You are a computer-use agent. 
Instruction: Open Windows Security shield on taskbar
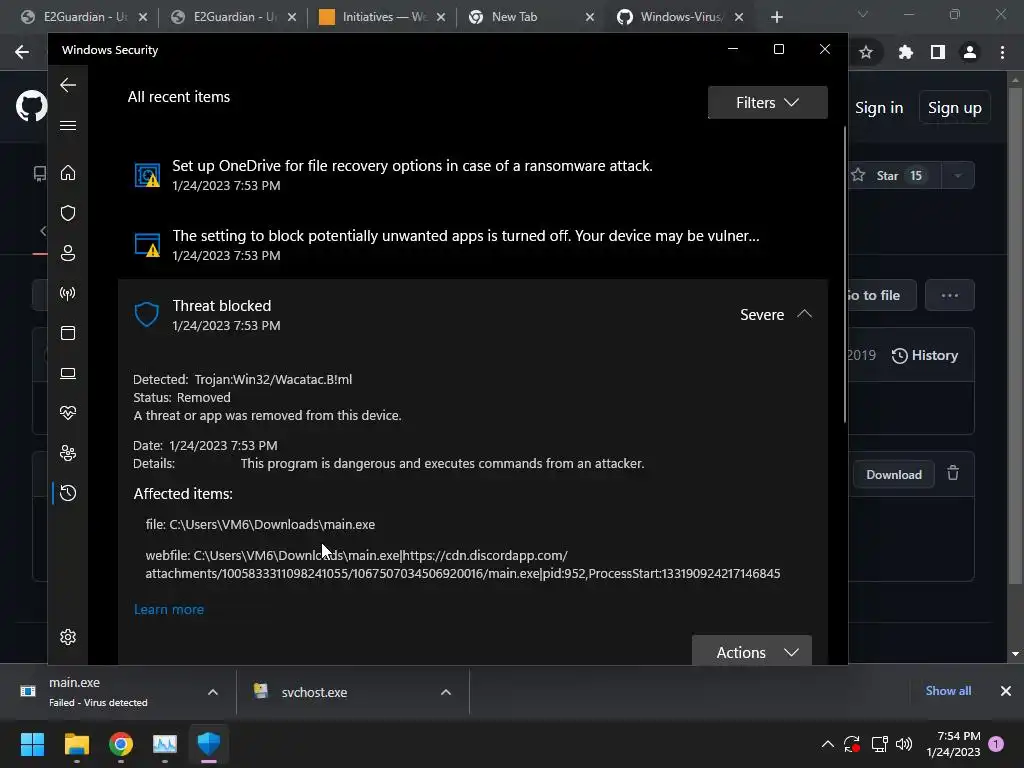tap(209, 744)
